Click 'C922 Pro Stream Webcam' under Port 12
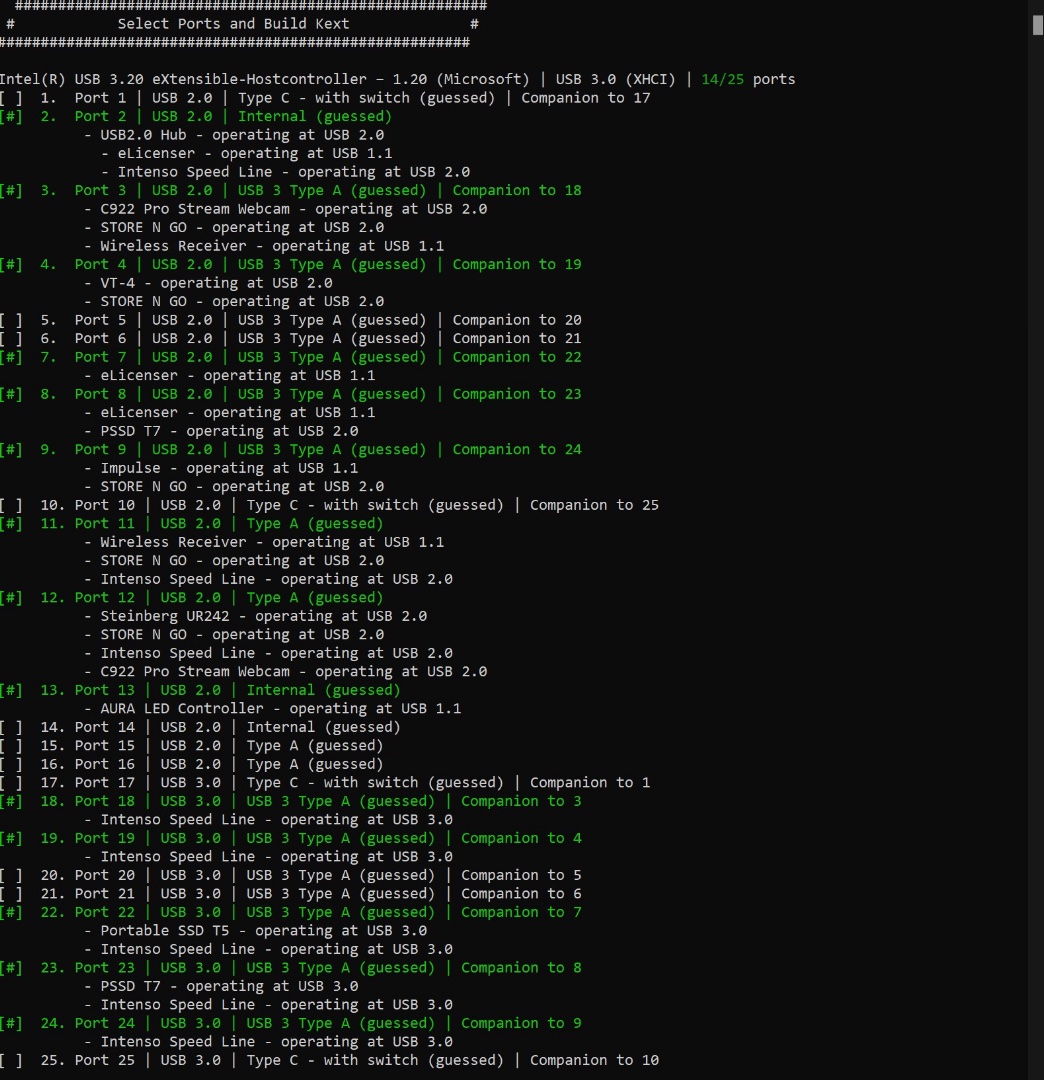1044x1080 pixels. (x=285, y=672)
